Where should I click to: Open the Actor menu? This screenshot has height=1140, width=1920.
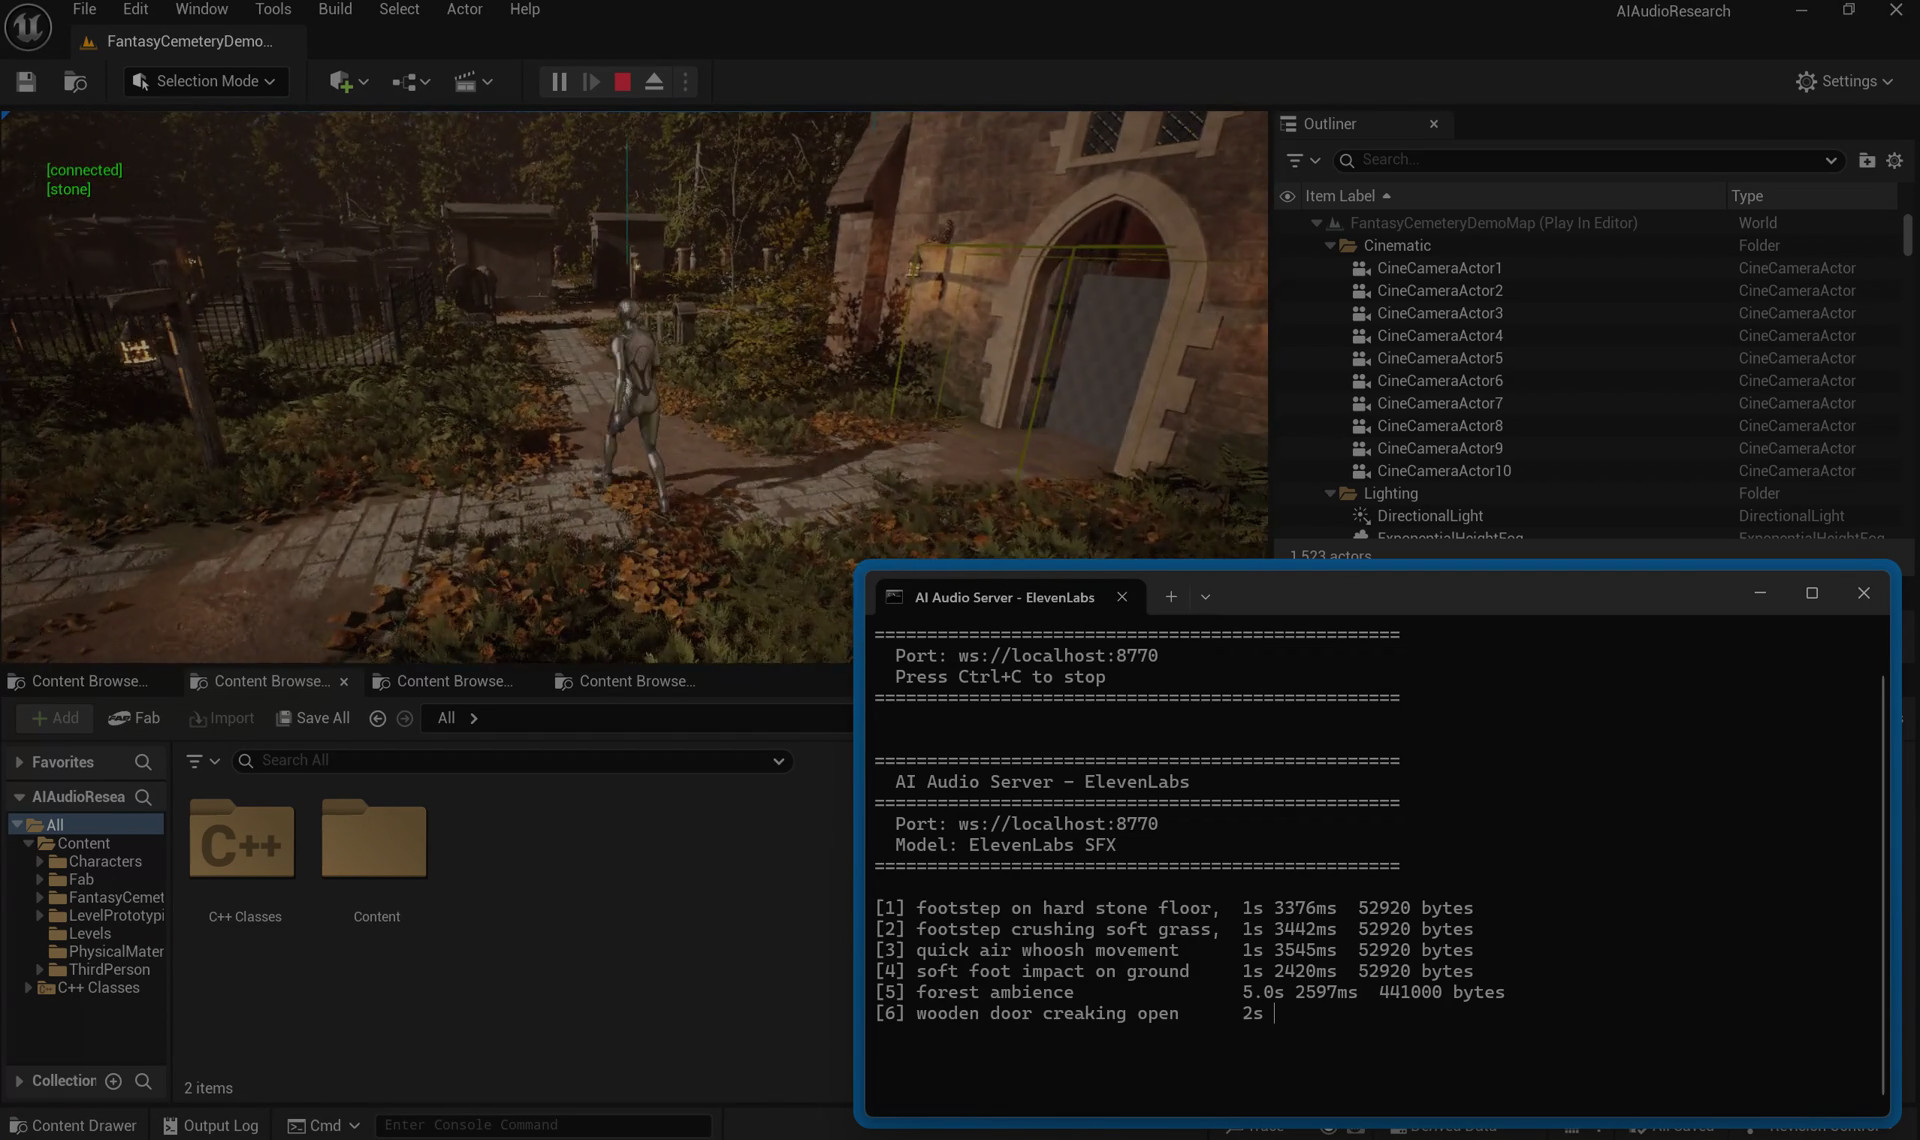pyautogui.click(x=464, y=9)
